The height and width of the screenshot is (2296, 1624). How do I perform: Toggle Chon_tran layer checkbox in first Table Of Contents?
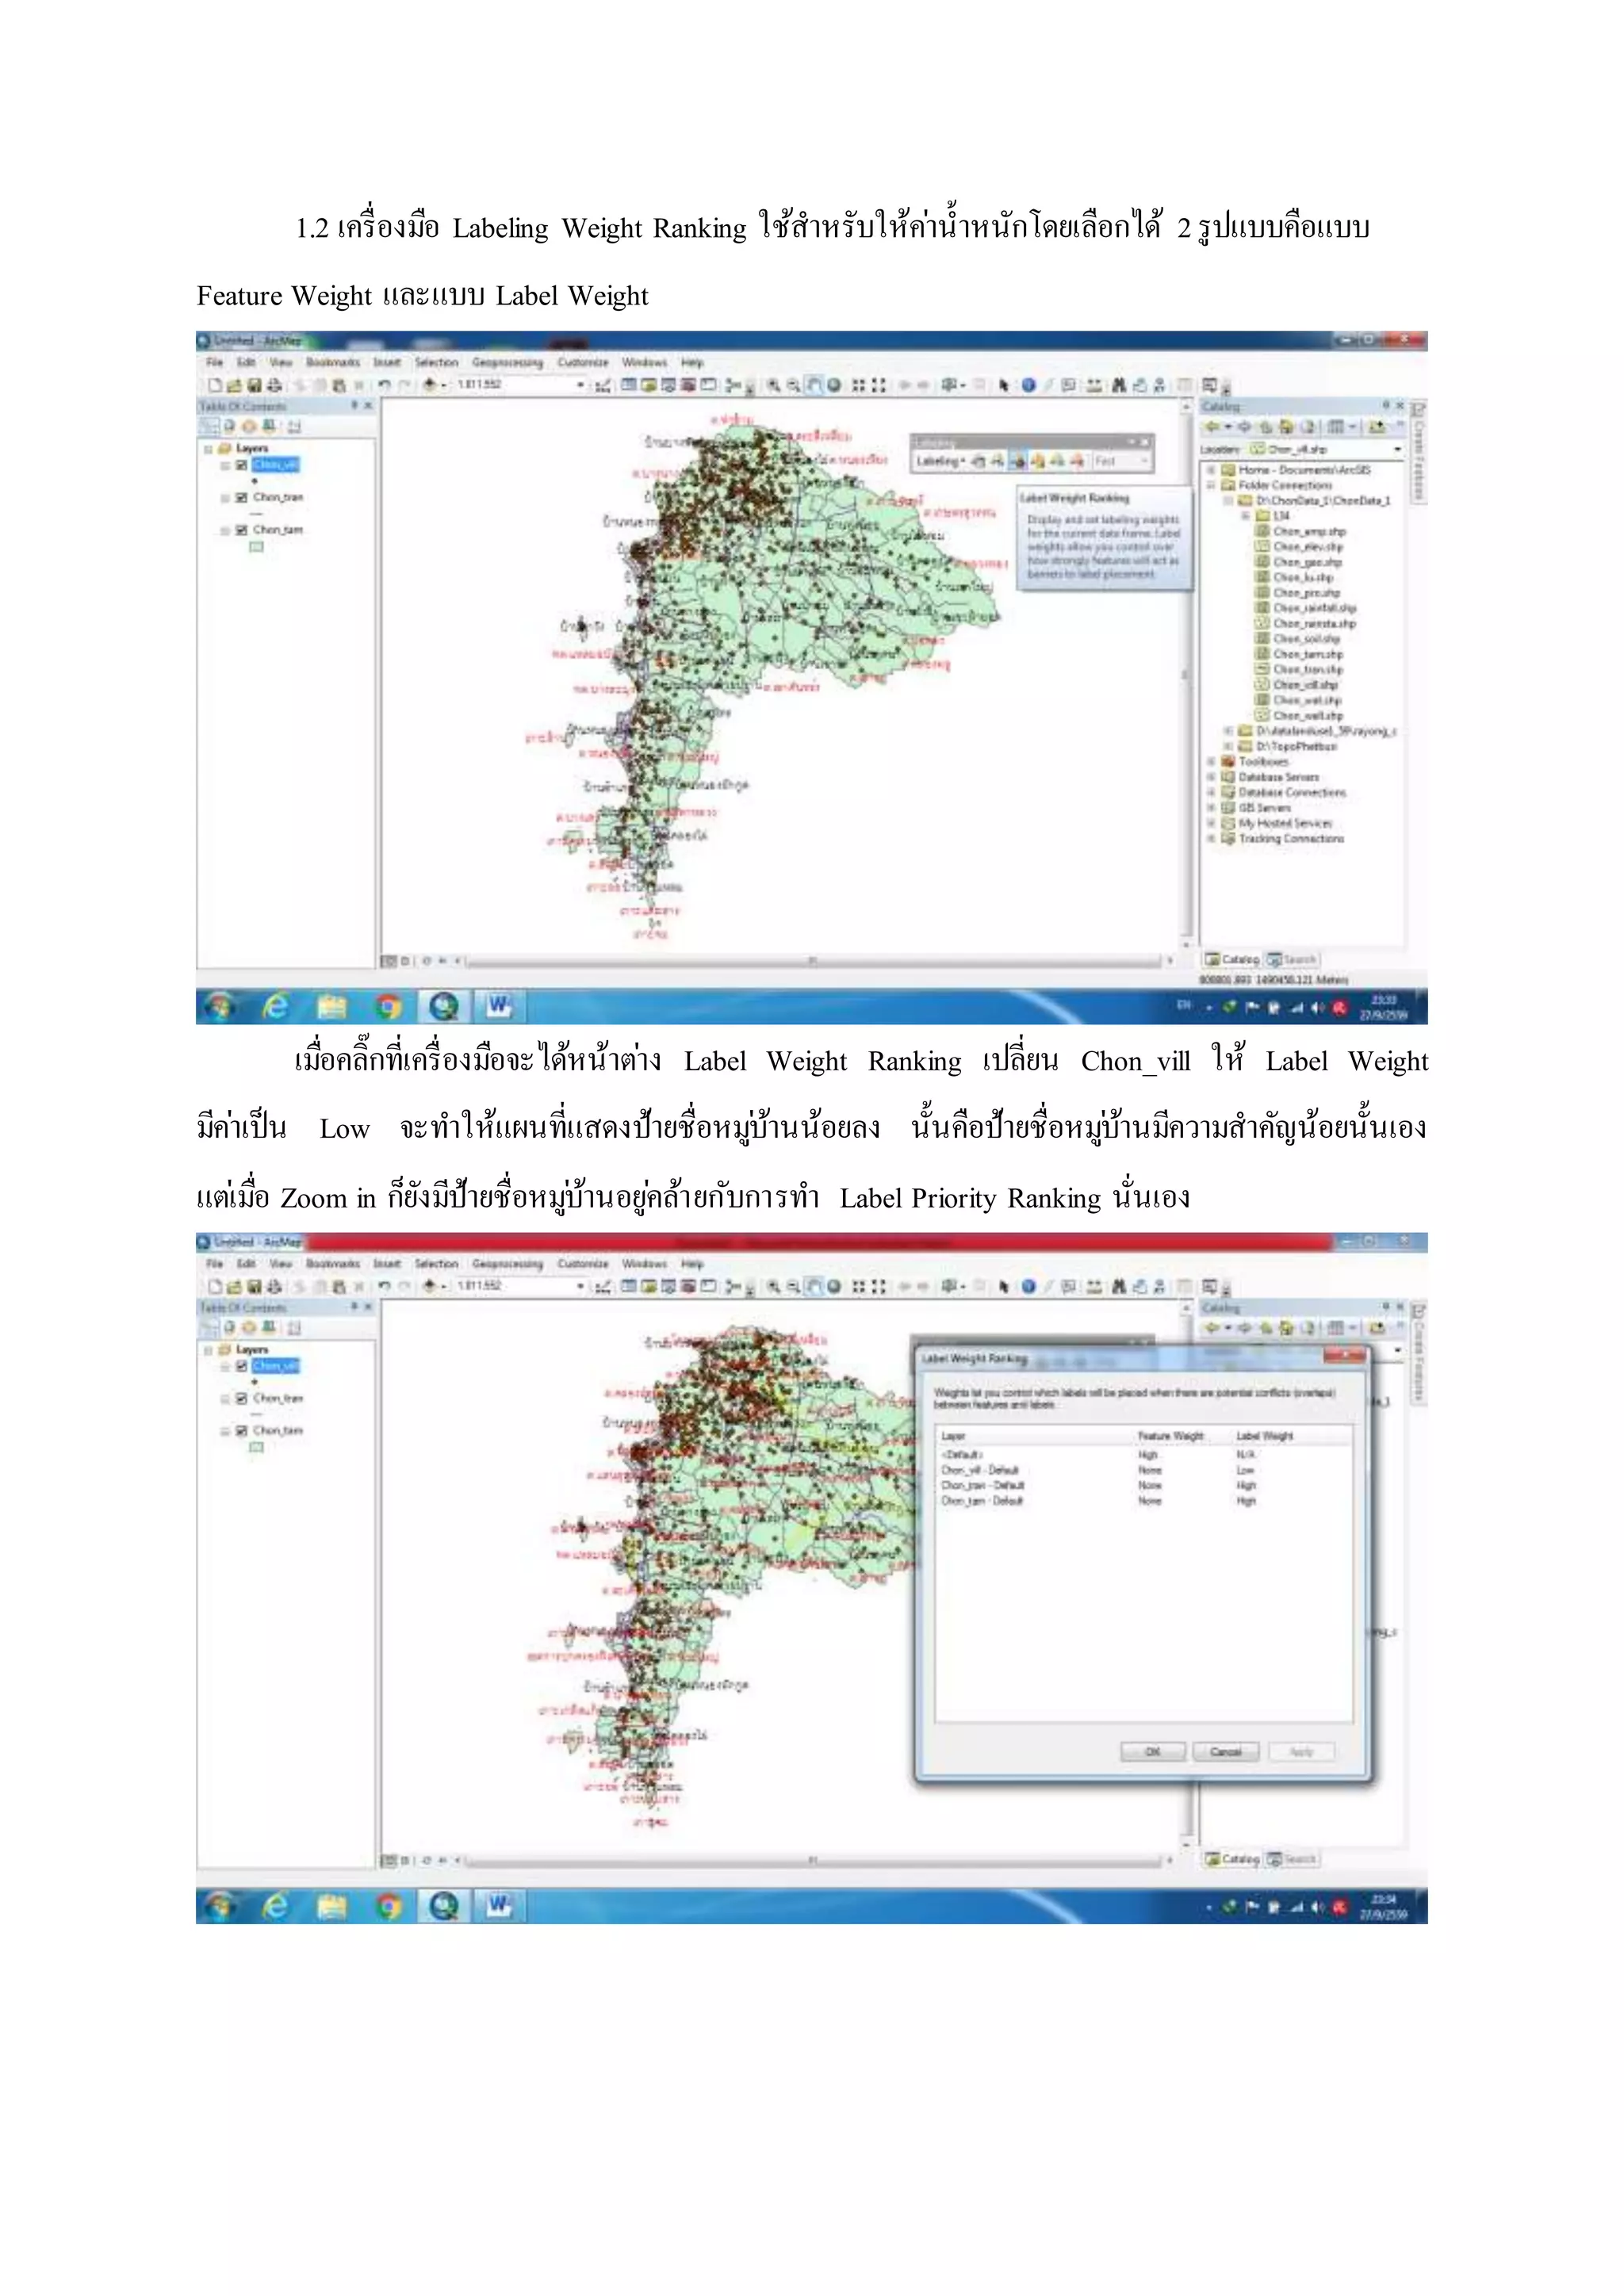point(241,497)
